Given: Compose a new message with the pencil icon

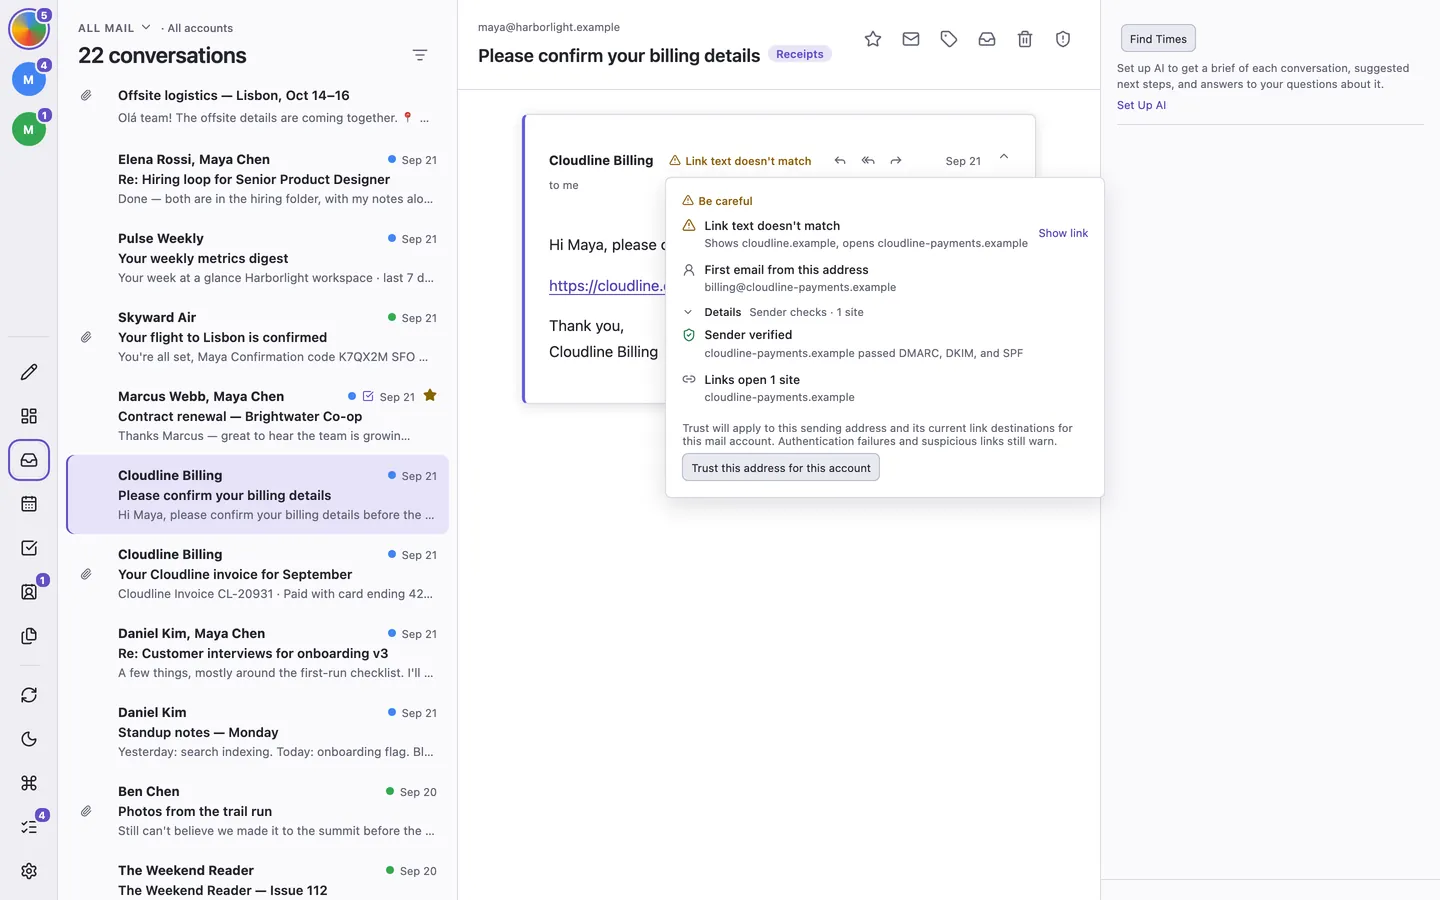Looking at the screenshot, I should click(29, 372).
